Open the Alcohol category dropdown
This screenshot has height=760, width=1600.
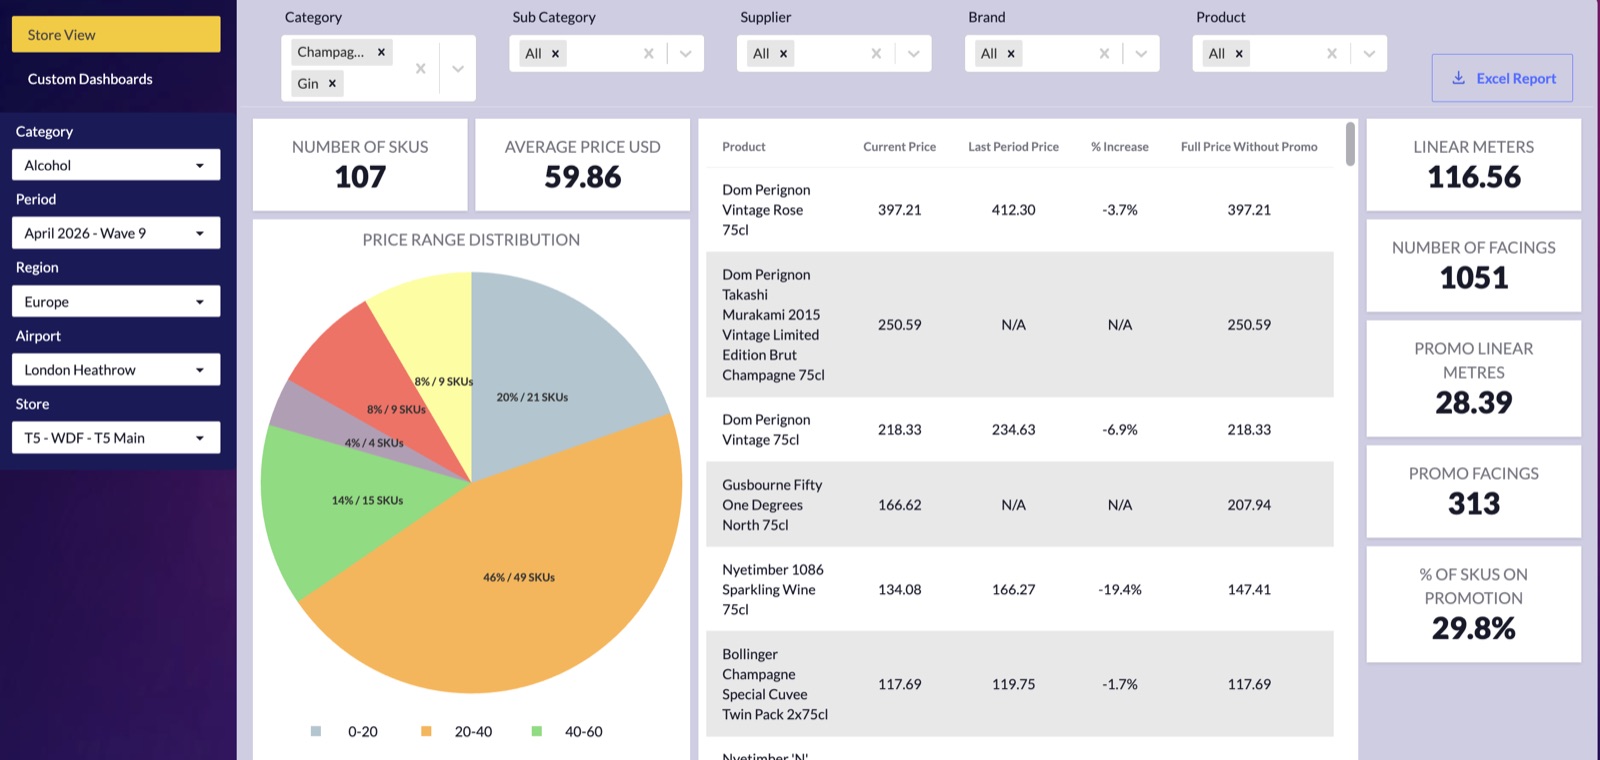[x=116, y=165]
